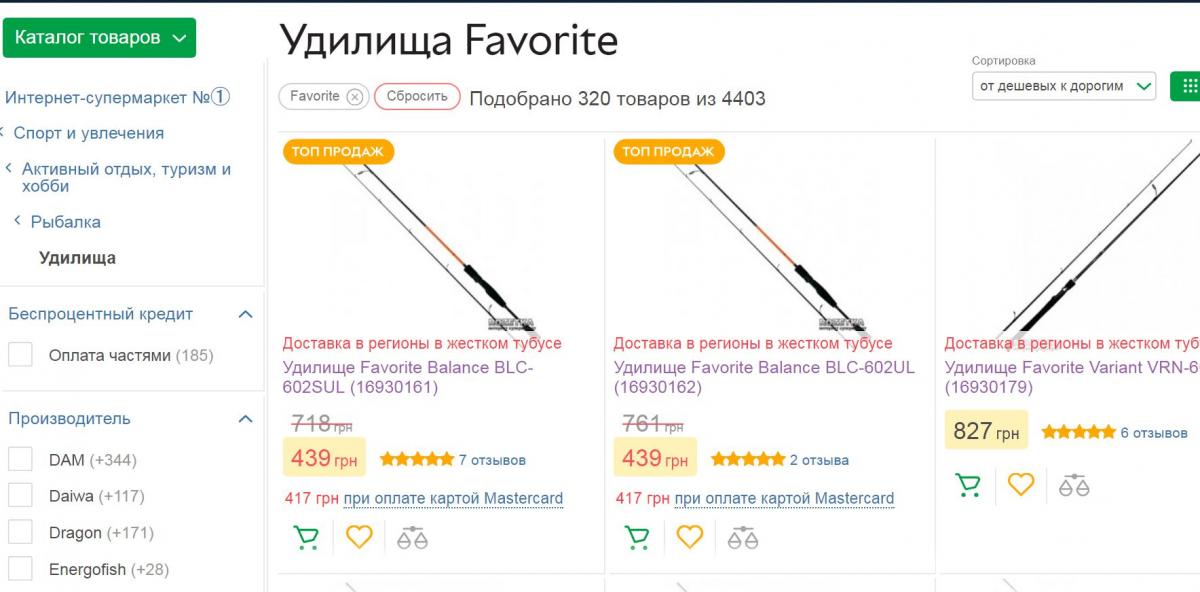Add BLC-602SUL rod to wishlist heart
Screen dimensions: 1200x592
360,537
